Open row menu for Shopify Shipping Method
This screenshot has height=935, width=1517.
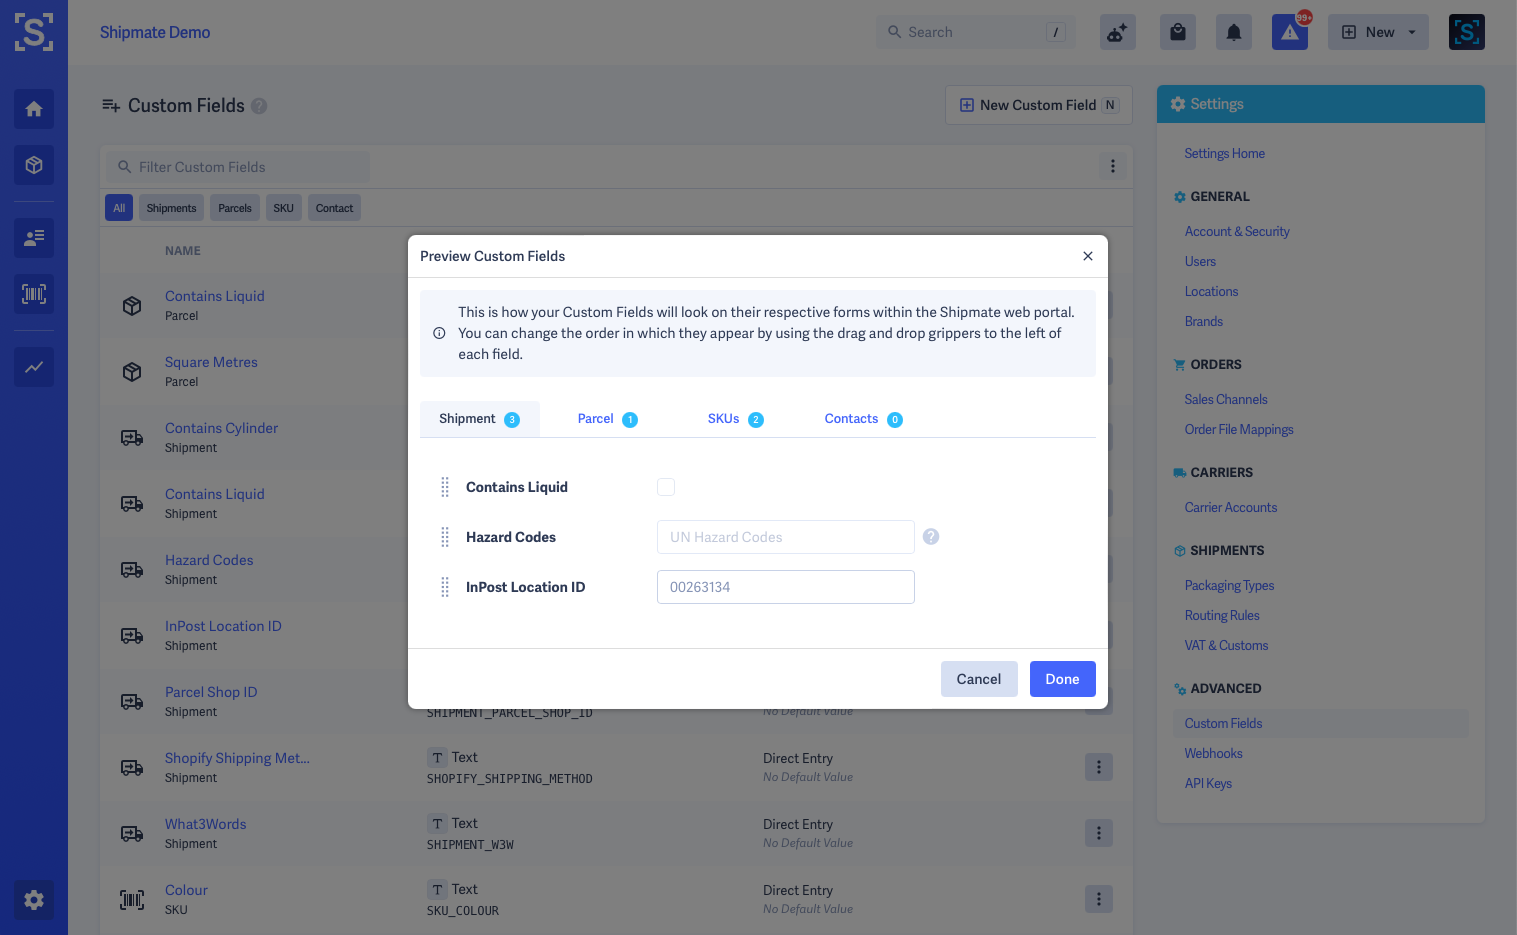point(1099,767)
